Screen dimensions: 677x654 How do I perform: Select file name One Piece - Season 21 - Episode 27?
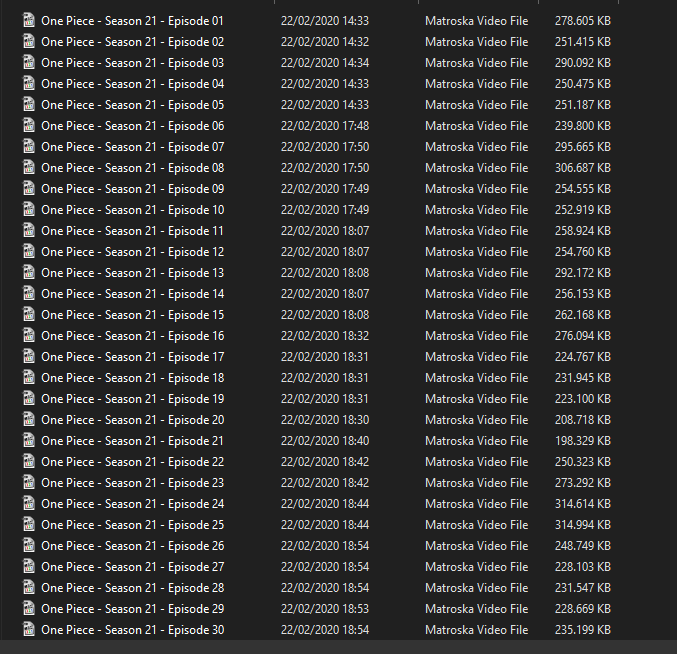tap(133, 567)
